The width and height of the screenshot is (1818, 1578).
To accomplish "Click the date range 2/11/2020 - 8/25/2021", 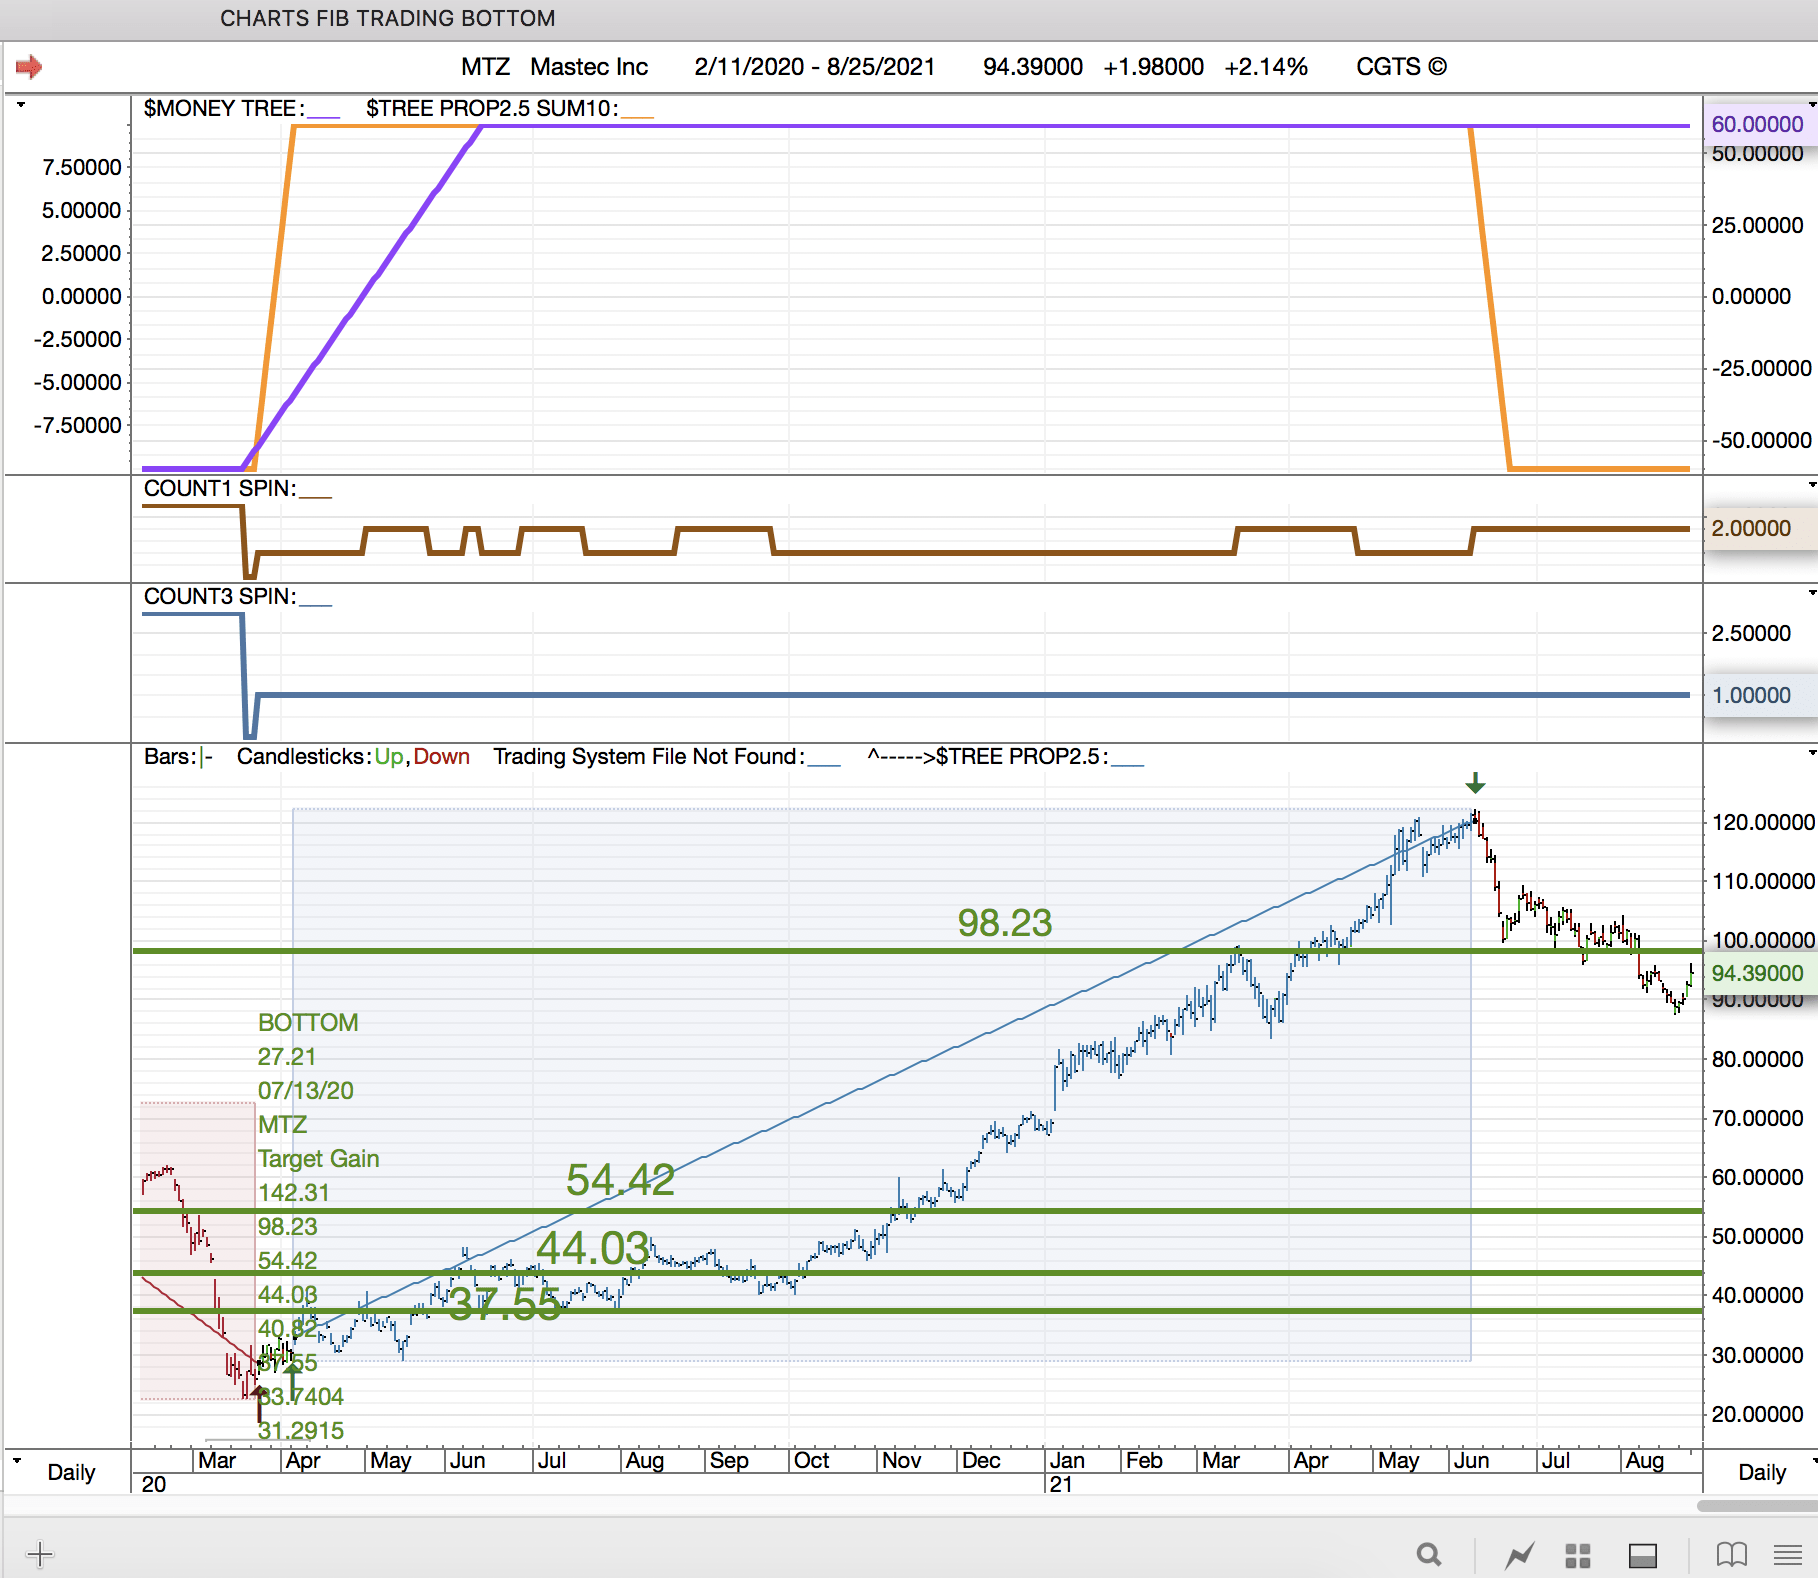I will (x=815, y=67).
